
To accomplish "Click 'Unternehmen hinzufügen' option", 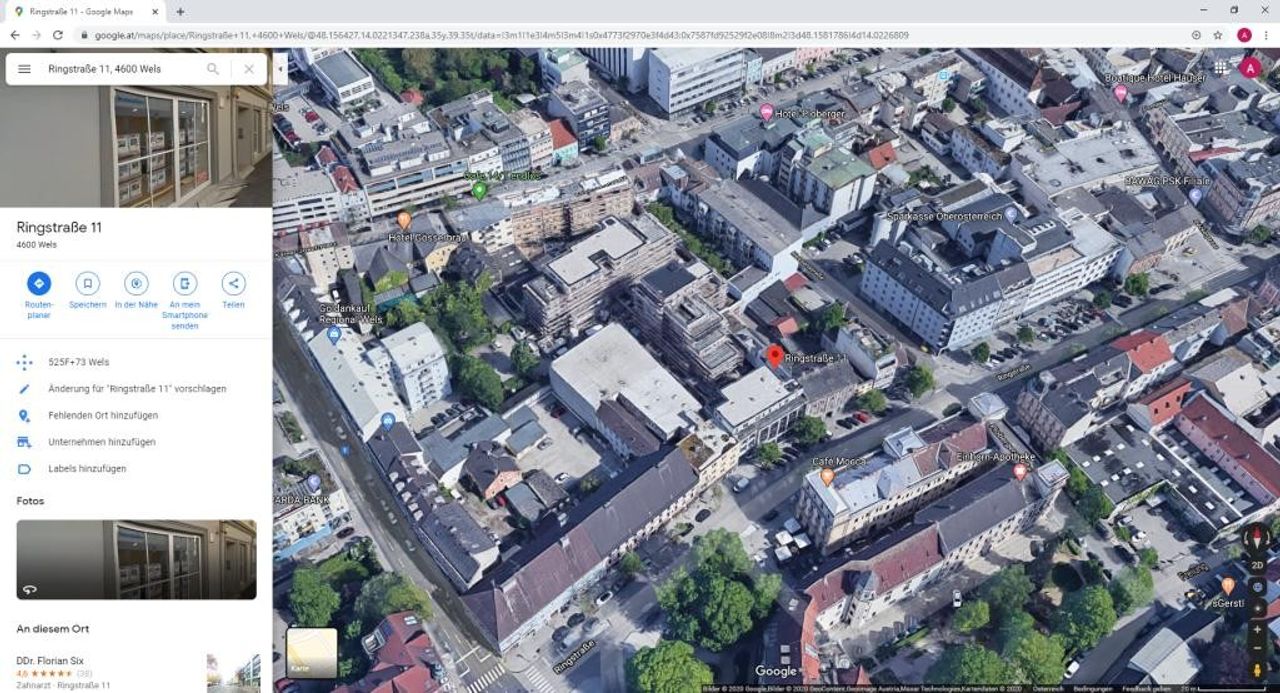I will [x=101, y=442].
